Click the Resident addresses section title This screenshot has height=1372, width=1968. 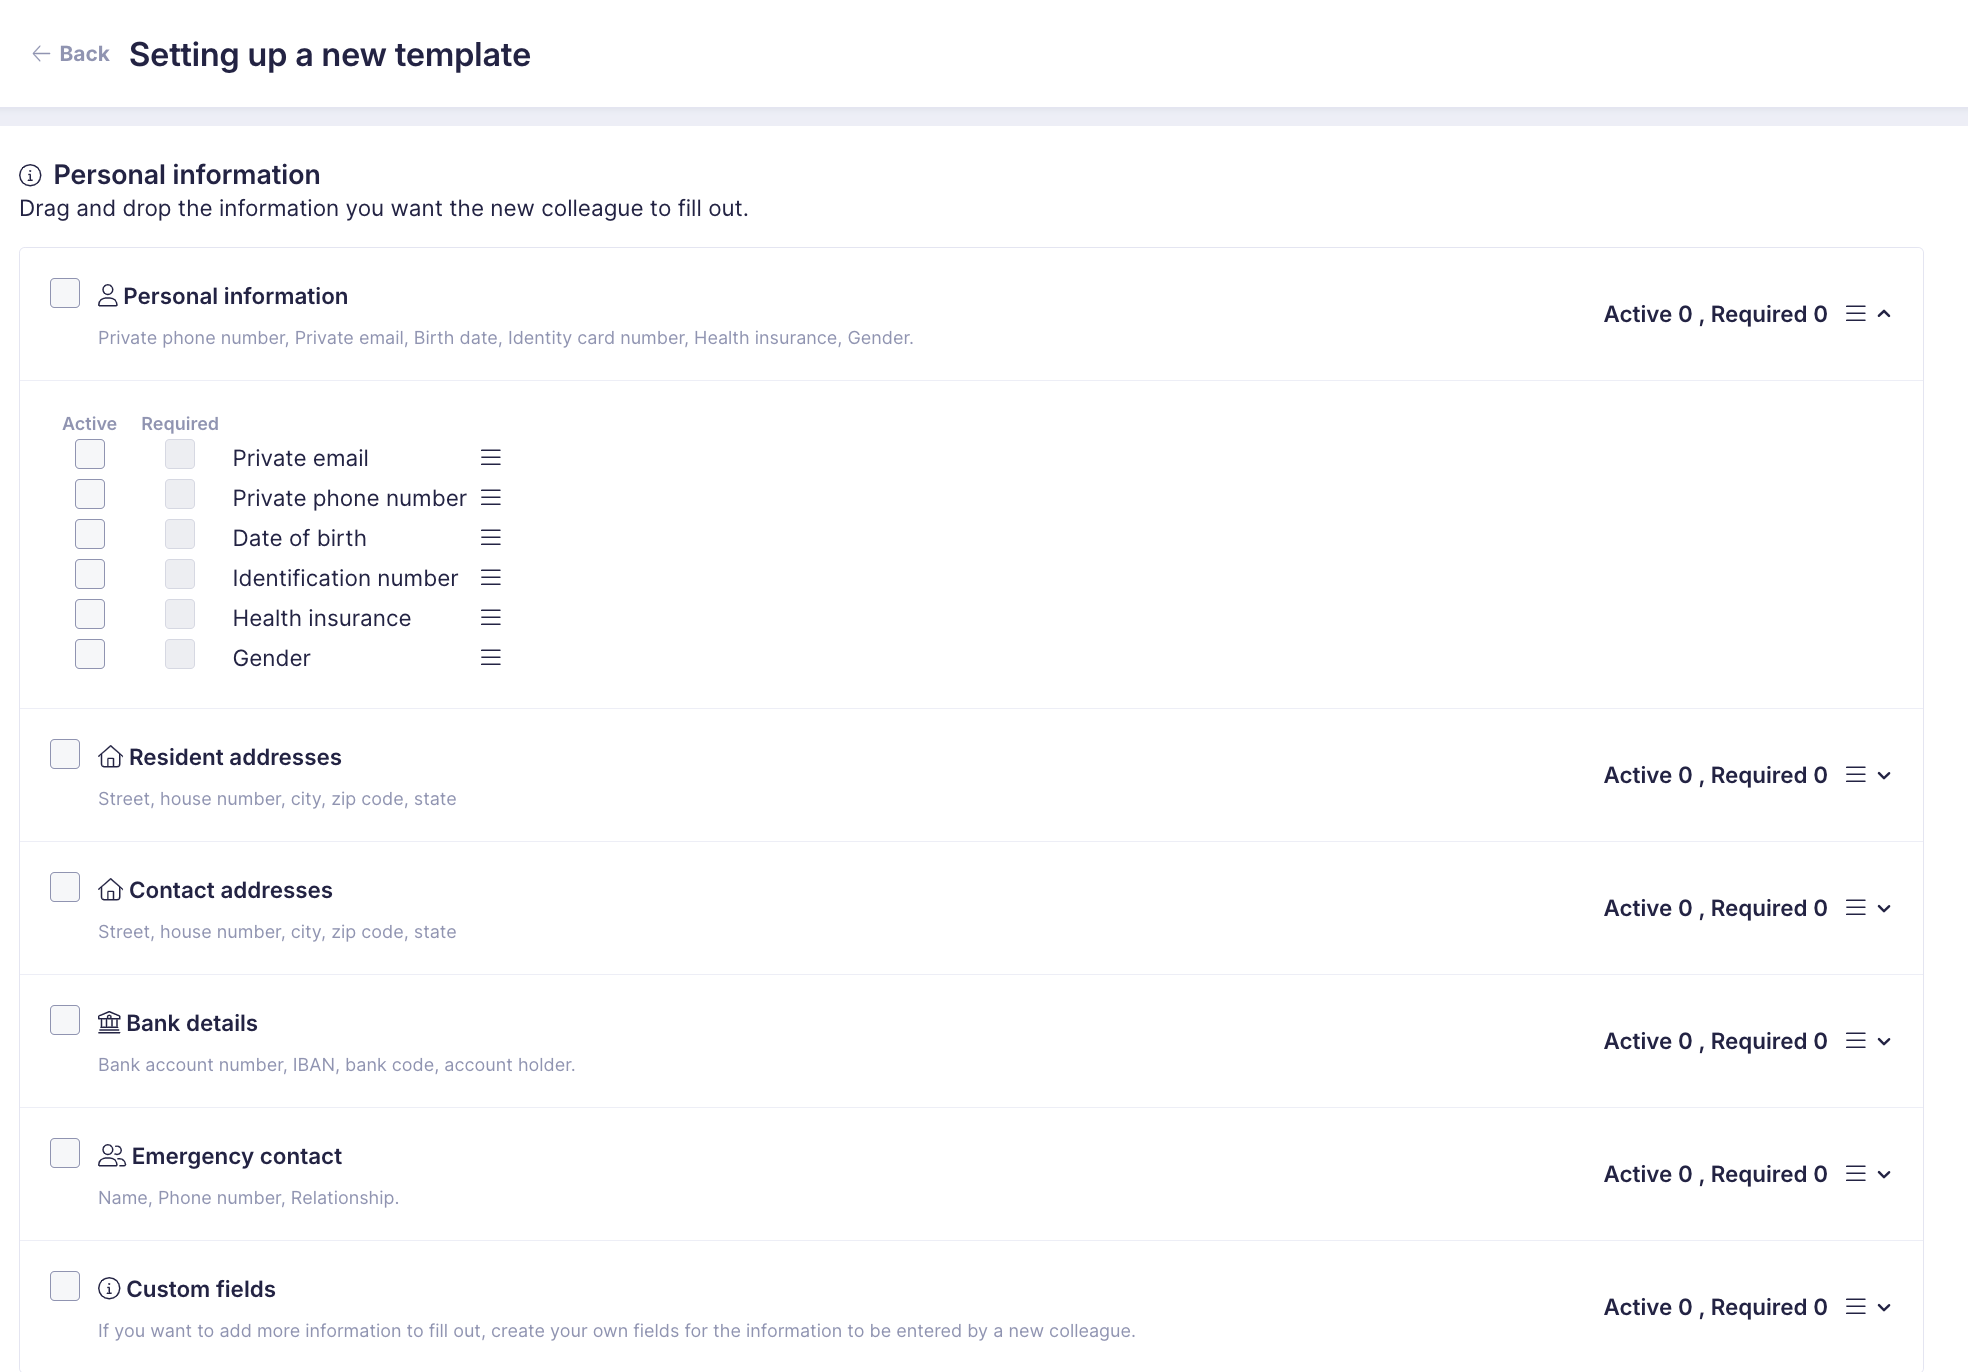point(235,757)
